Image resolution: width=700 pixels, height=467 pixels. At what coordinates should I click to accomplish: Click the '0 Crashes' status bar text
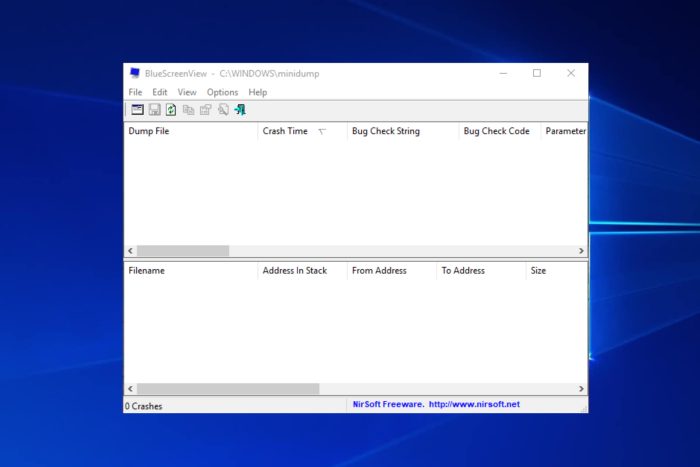click(143, 406)
